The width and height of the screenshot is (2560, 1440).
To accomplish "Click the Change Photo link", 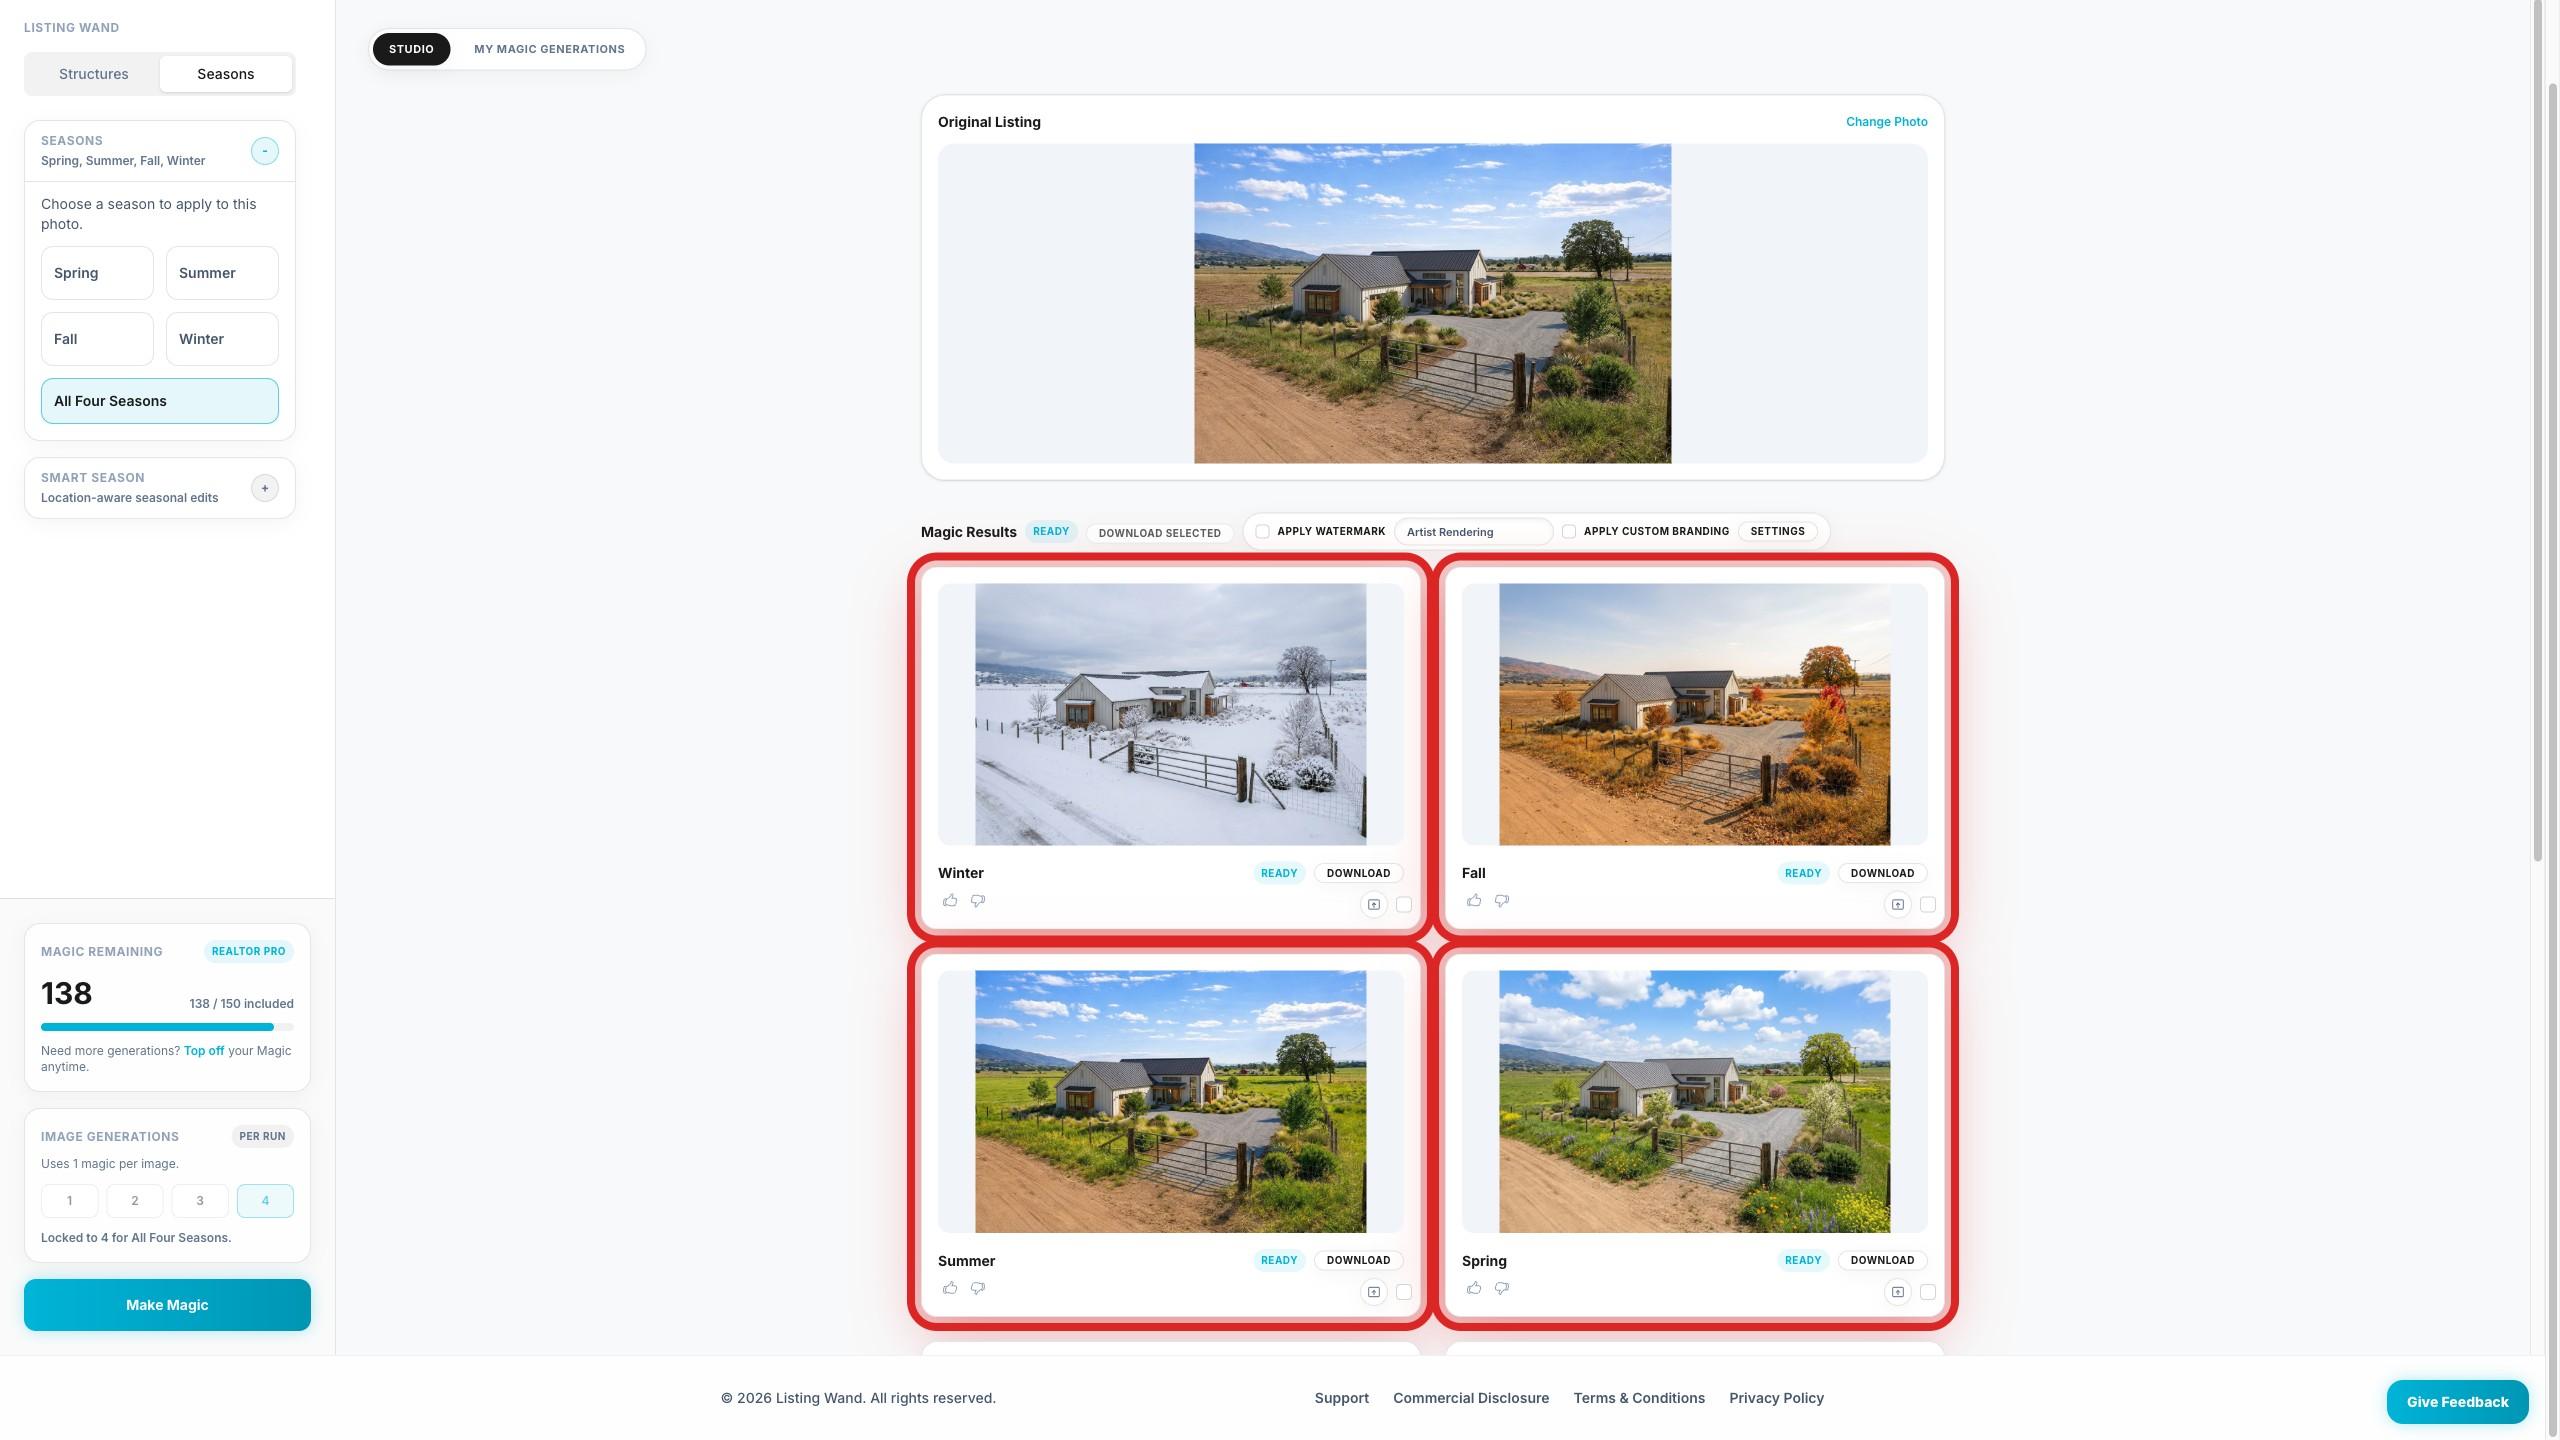I will pos(1886,122).
